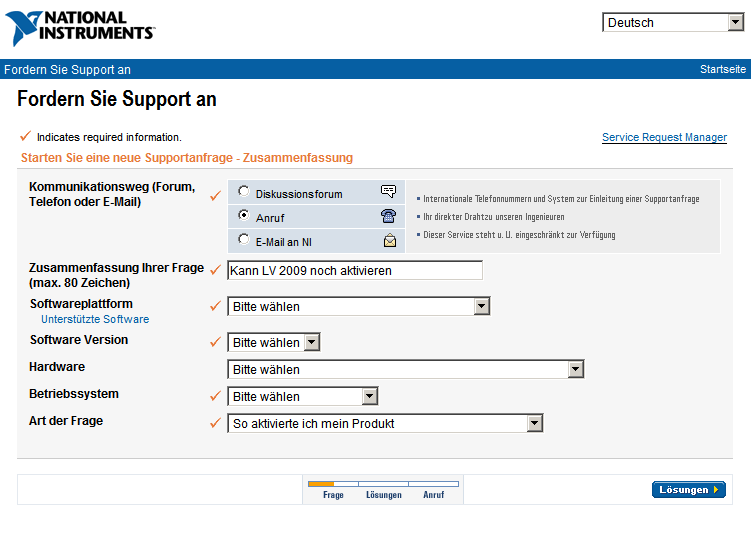Follow the Unterstützte Software link
Viewport: 754px width, 542px height.
click(95, 320)
